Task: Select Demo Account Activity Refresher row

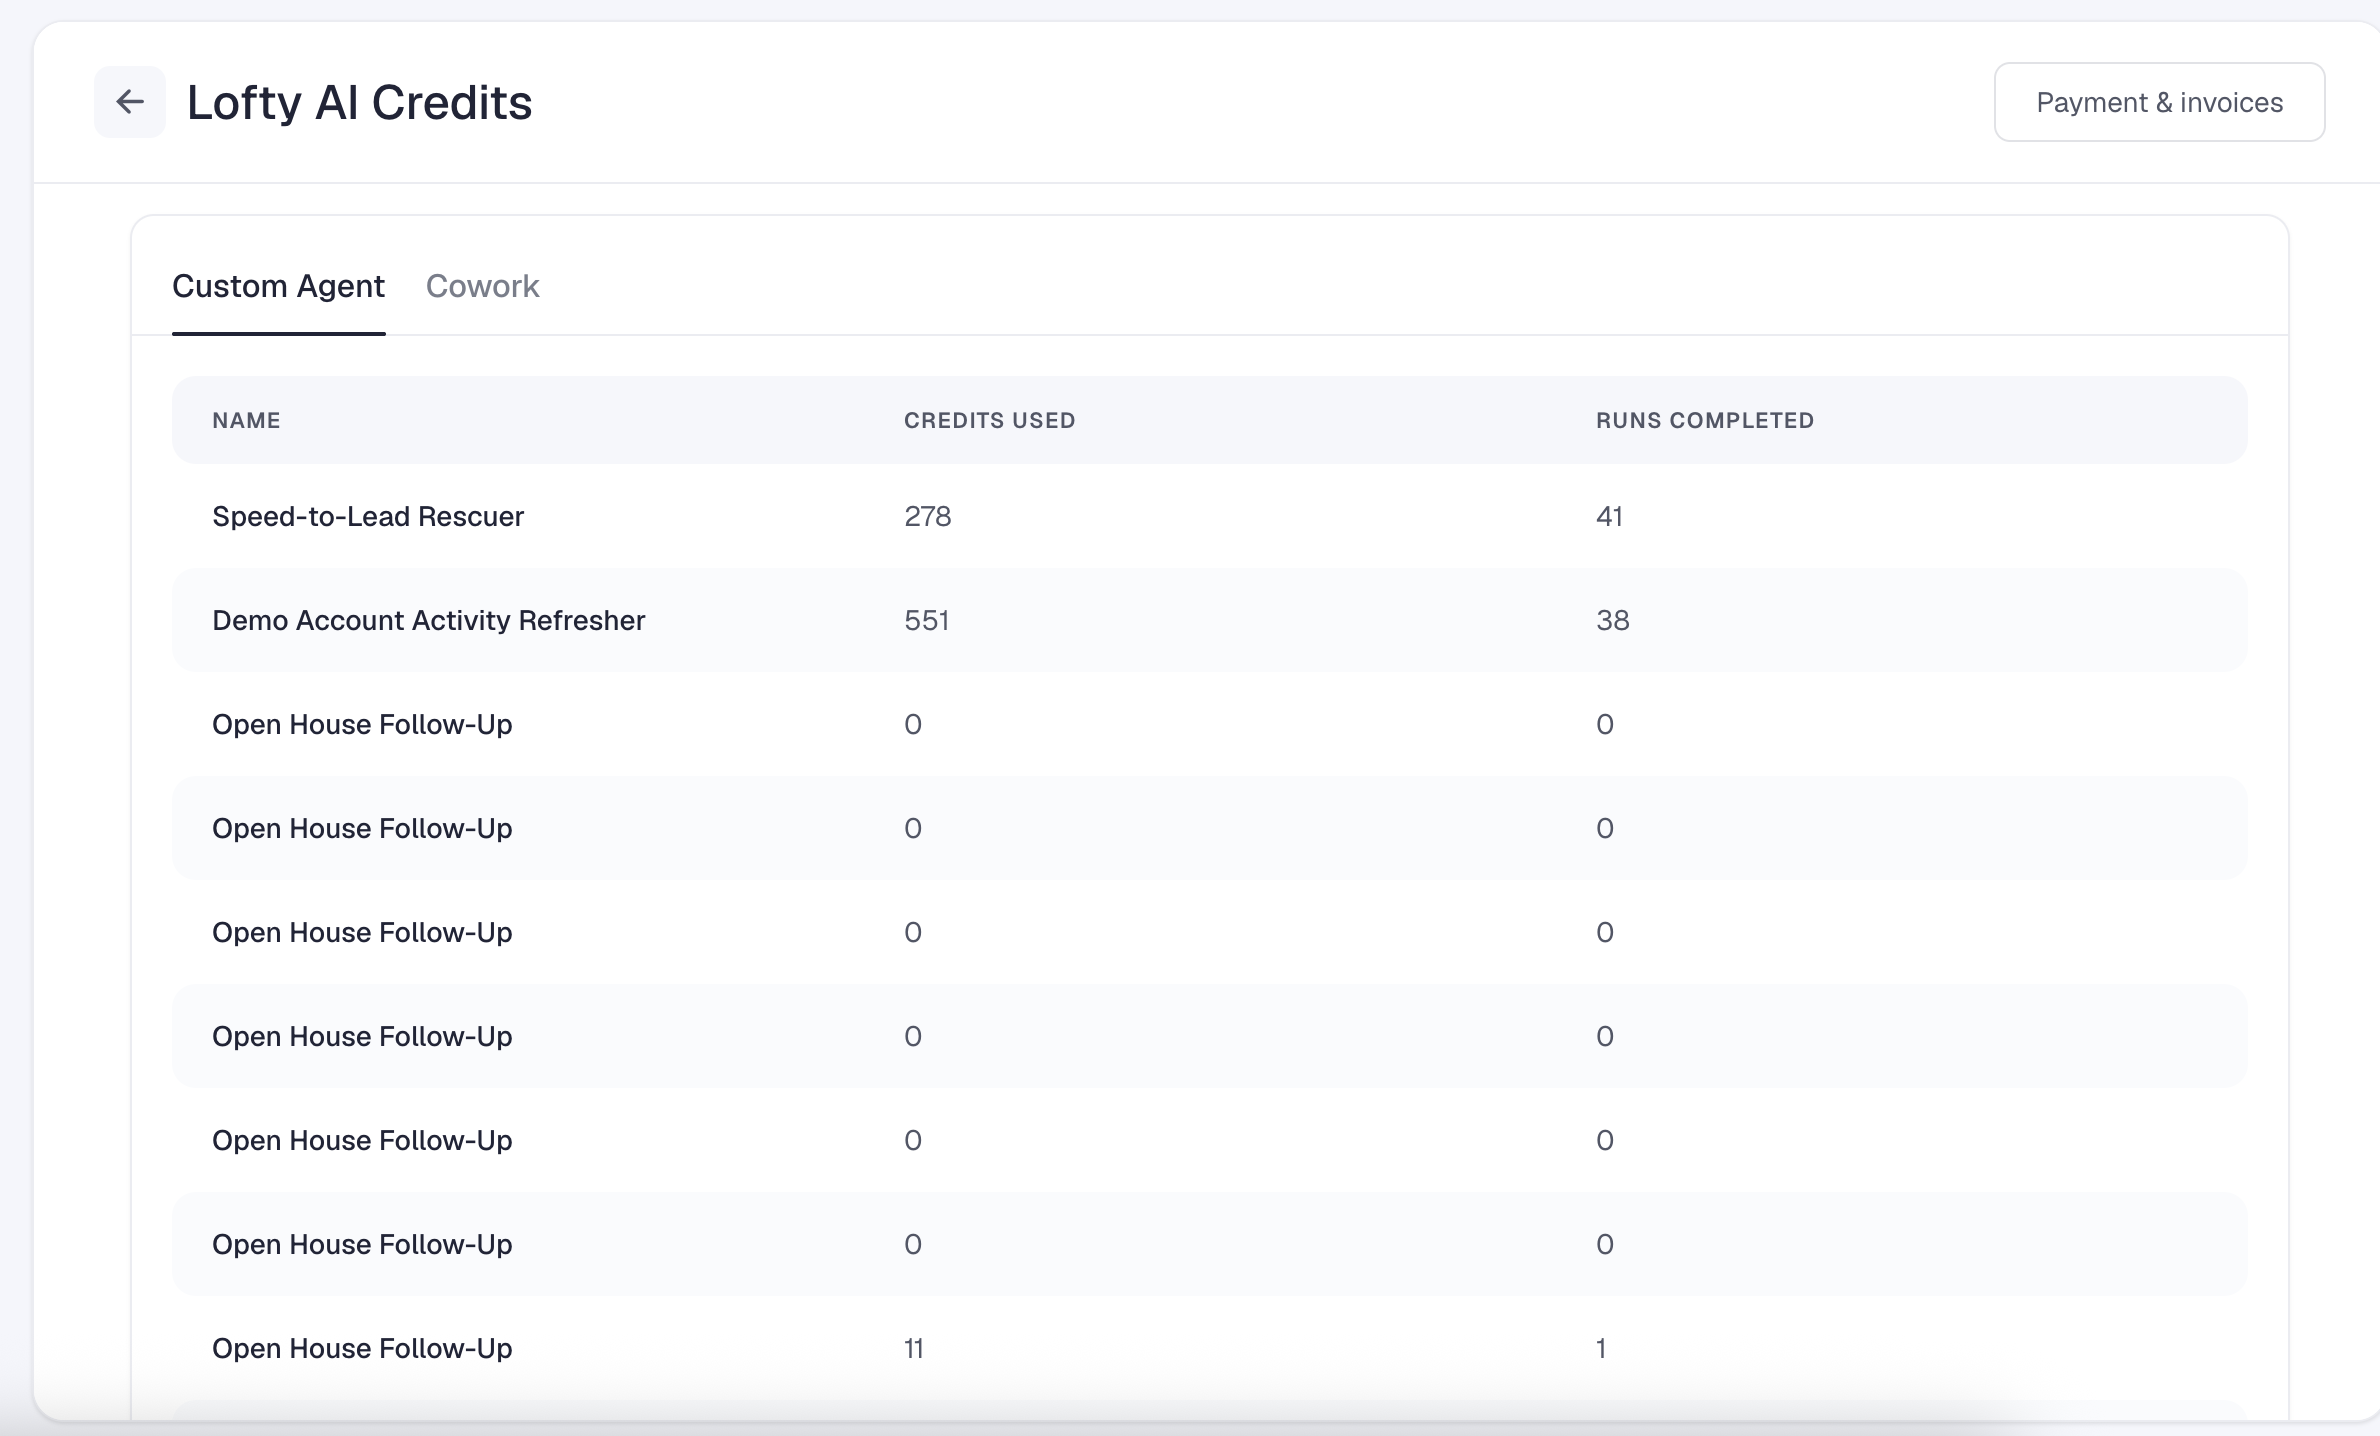Action: pos(1210,620)
